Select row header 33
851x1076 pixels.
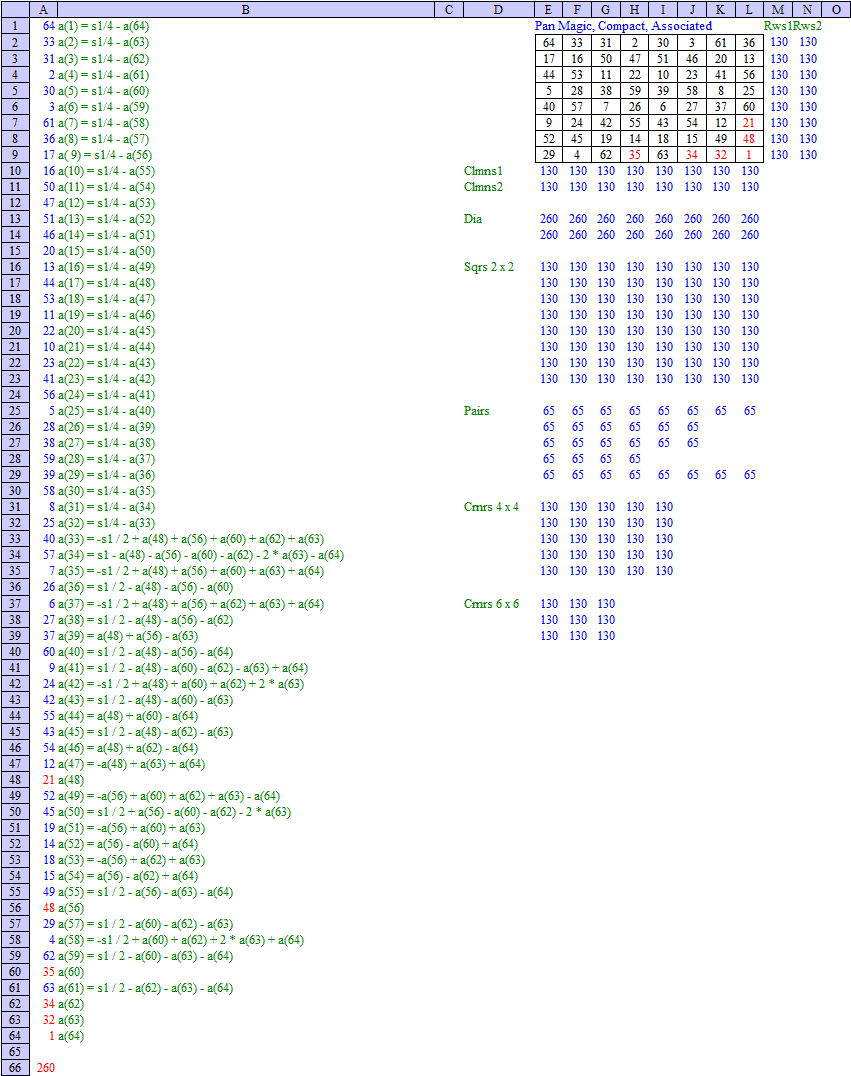(15, 539)
